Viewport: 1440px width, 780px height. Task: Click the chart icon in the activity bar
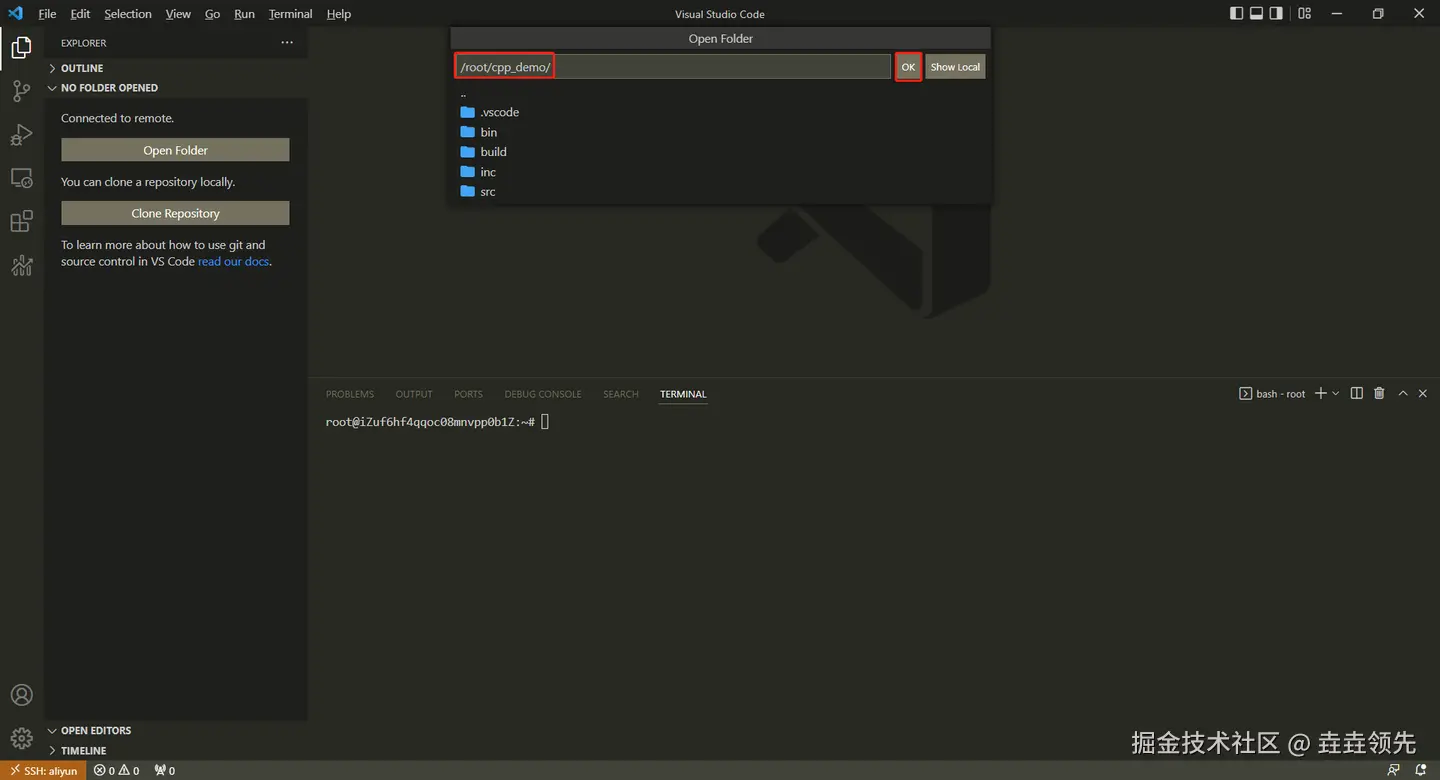[21, 265]
